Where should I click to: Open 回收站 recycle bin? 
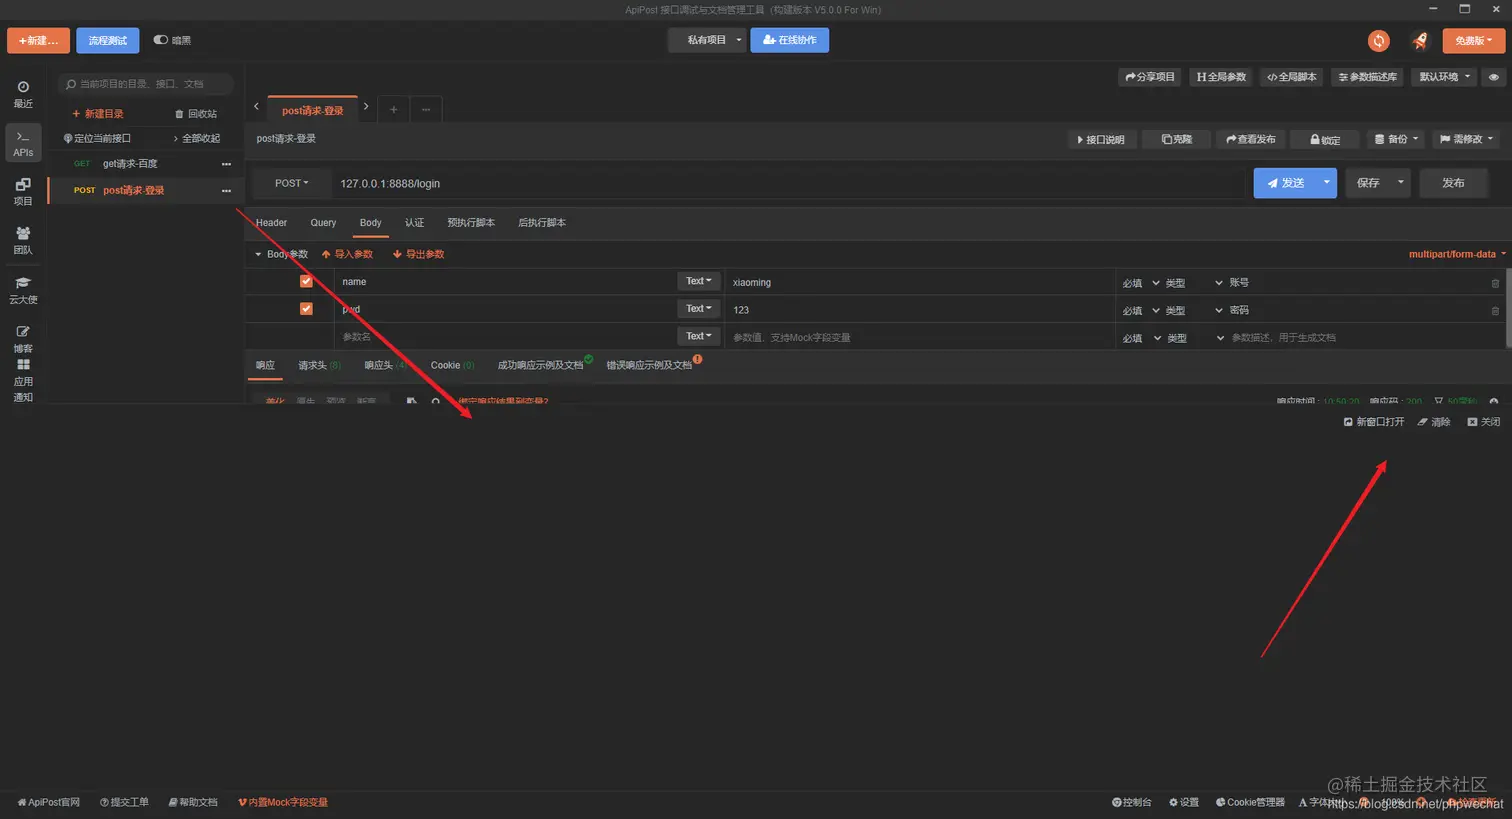point(196,114)
